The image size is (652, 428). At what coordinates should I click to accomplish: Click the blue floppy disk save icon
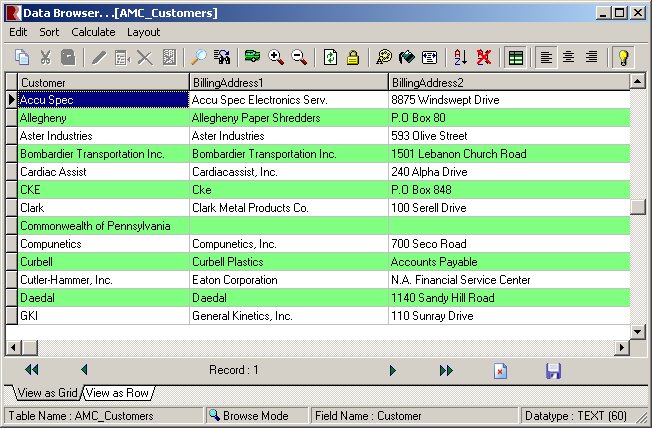[x=553, y=371]
